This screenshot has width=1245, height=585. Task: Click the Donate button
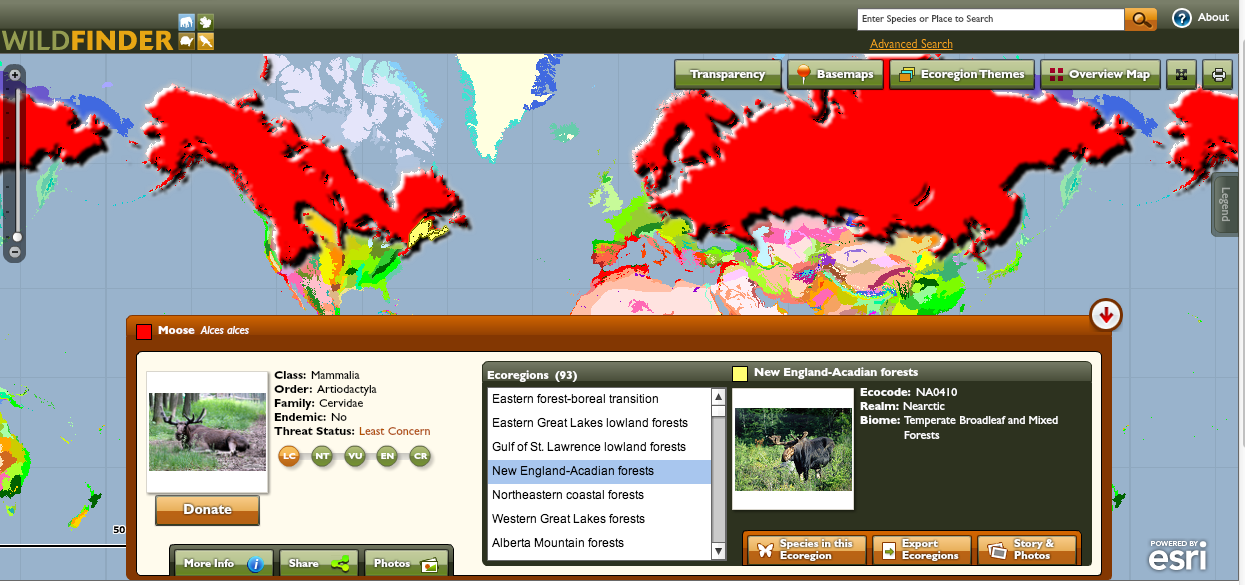pyautogui.click(x=207, y=510)
